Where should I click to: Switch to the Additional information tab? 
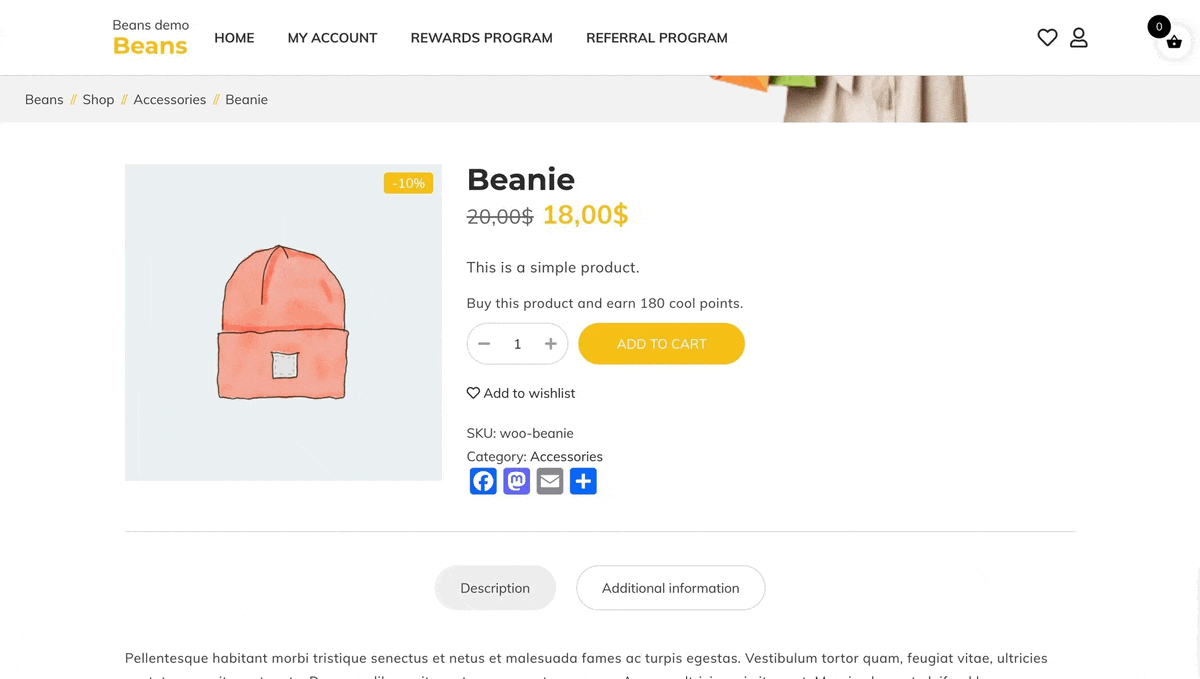click(x=670, y=588)
